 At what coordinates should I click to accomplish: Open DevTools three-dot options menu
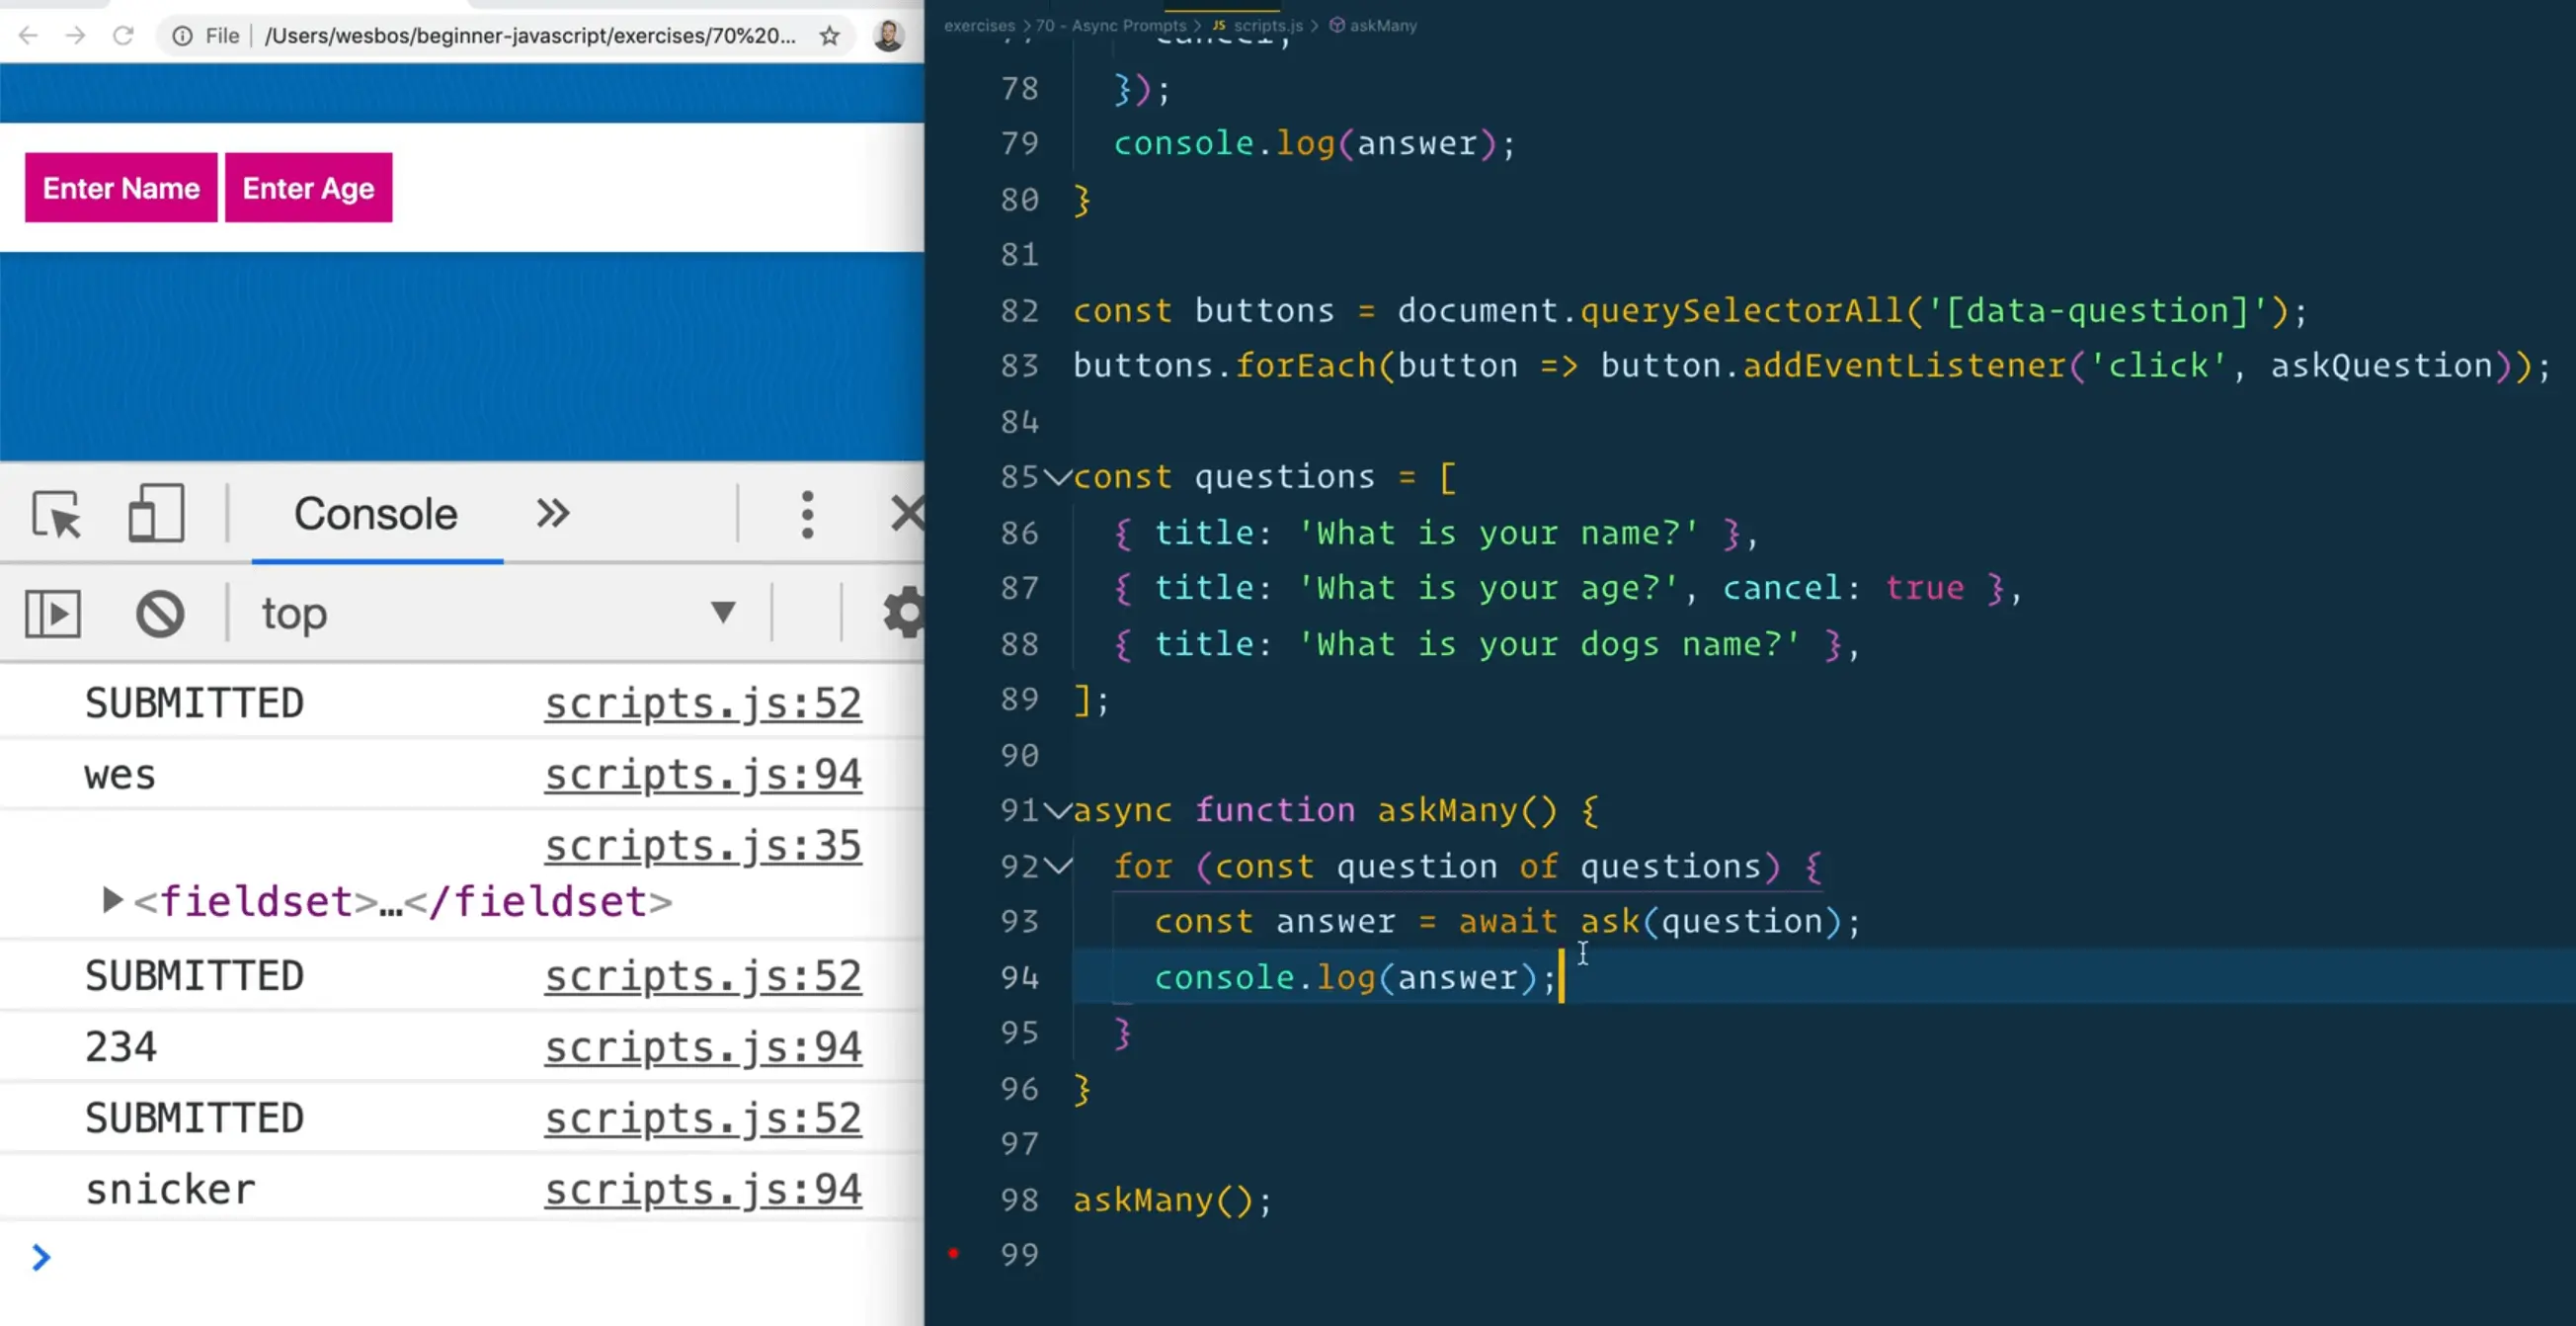pos(807,514)
